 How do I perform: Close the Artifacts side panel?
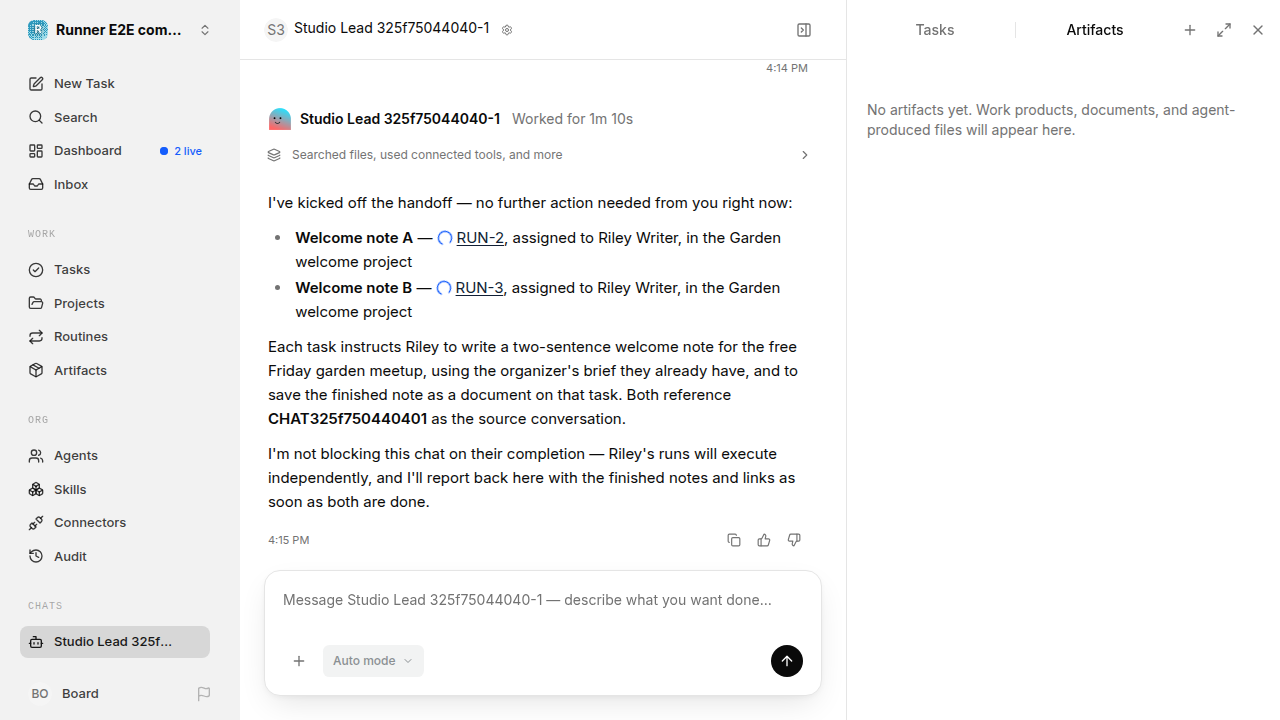tap(1258, 30)
